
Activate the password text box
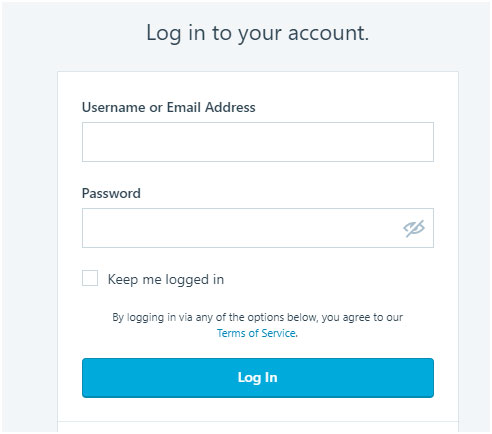tap(258, 228)
